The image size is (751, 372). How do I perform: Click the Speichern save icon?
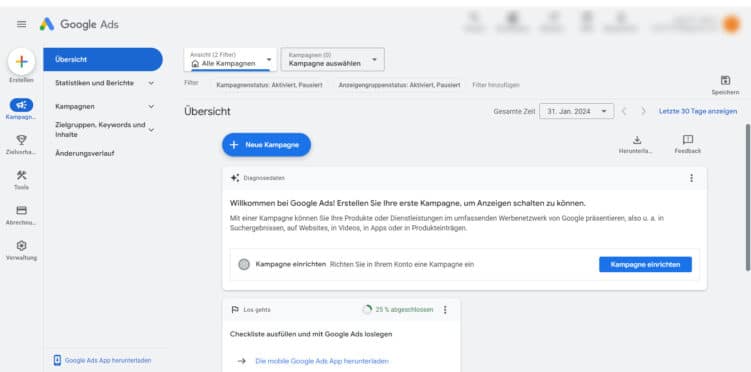(x=725, y=80)
